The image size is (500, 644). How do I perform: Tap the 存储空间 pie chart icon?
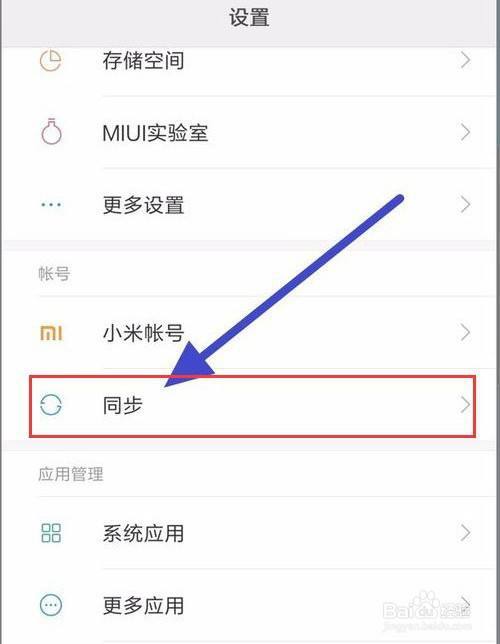pos(51,61)
